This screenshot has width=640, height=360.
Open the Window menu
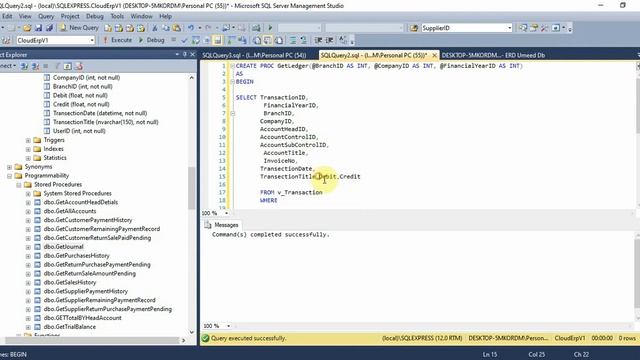[x=141, y=16]
